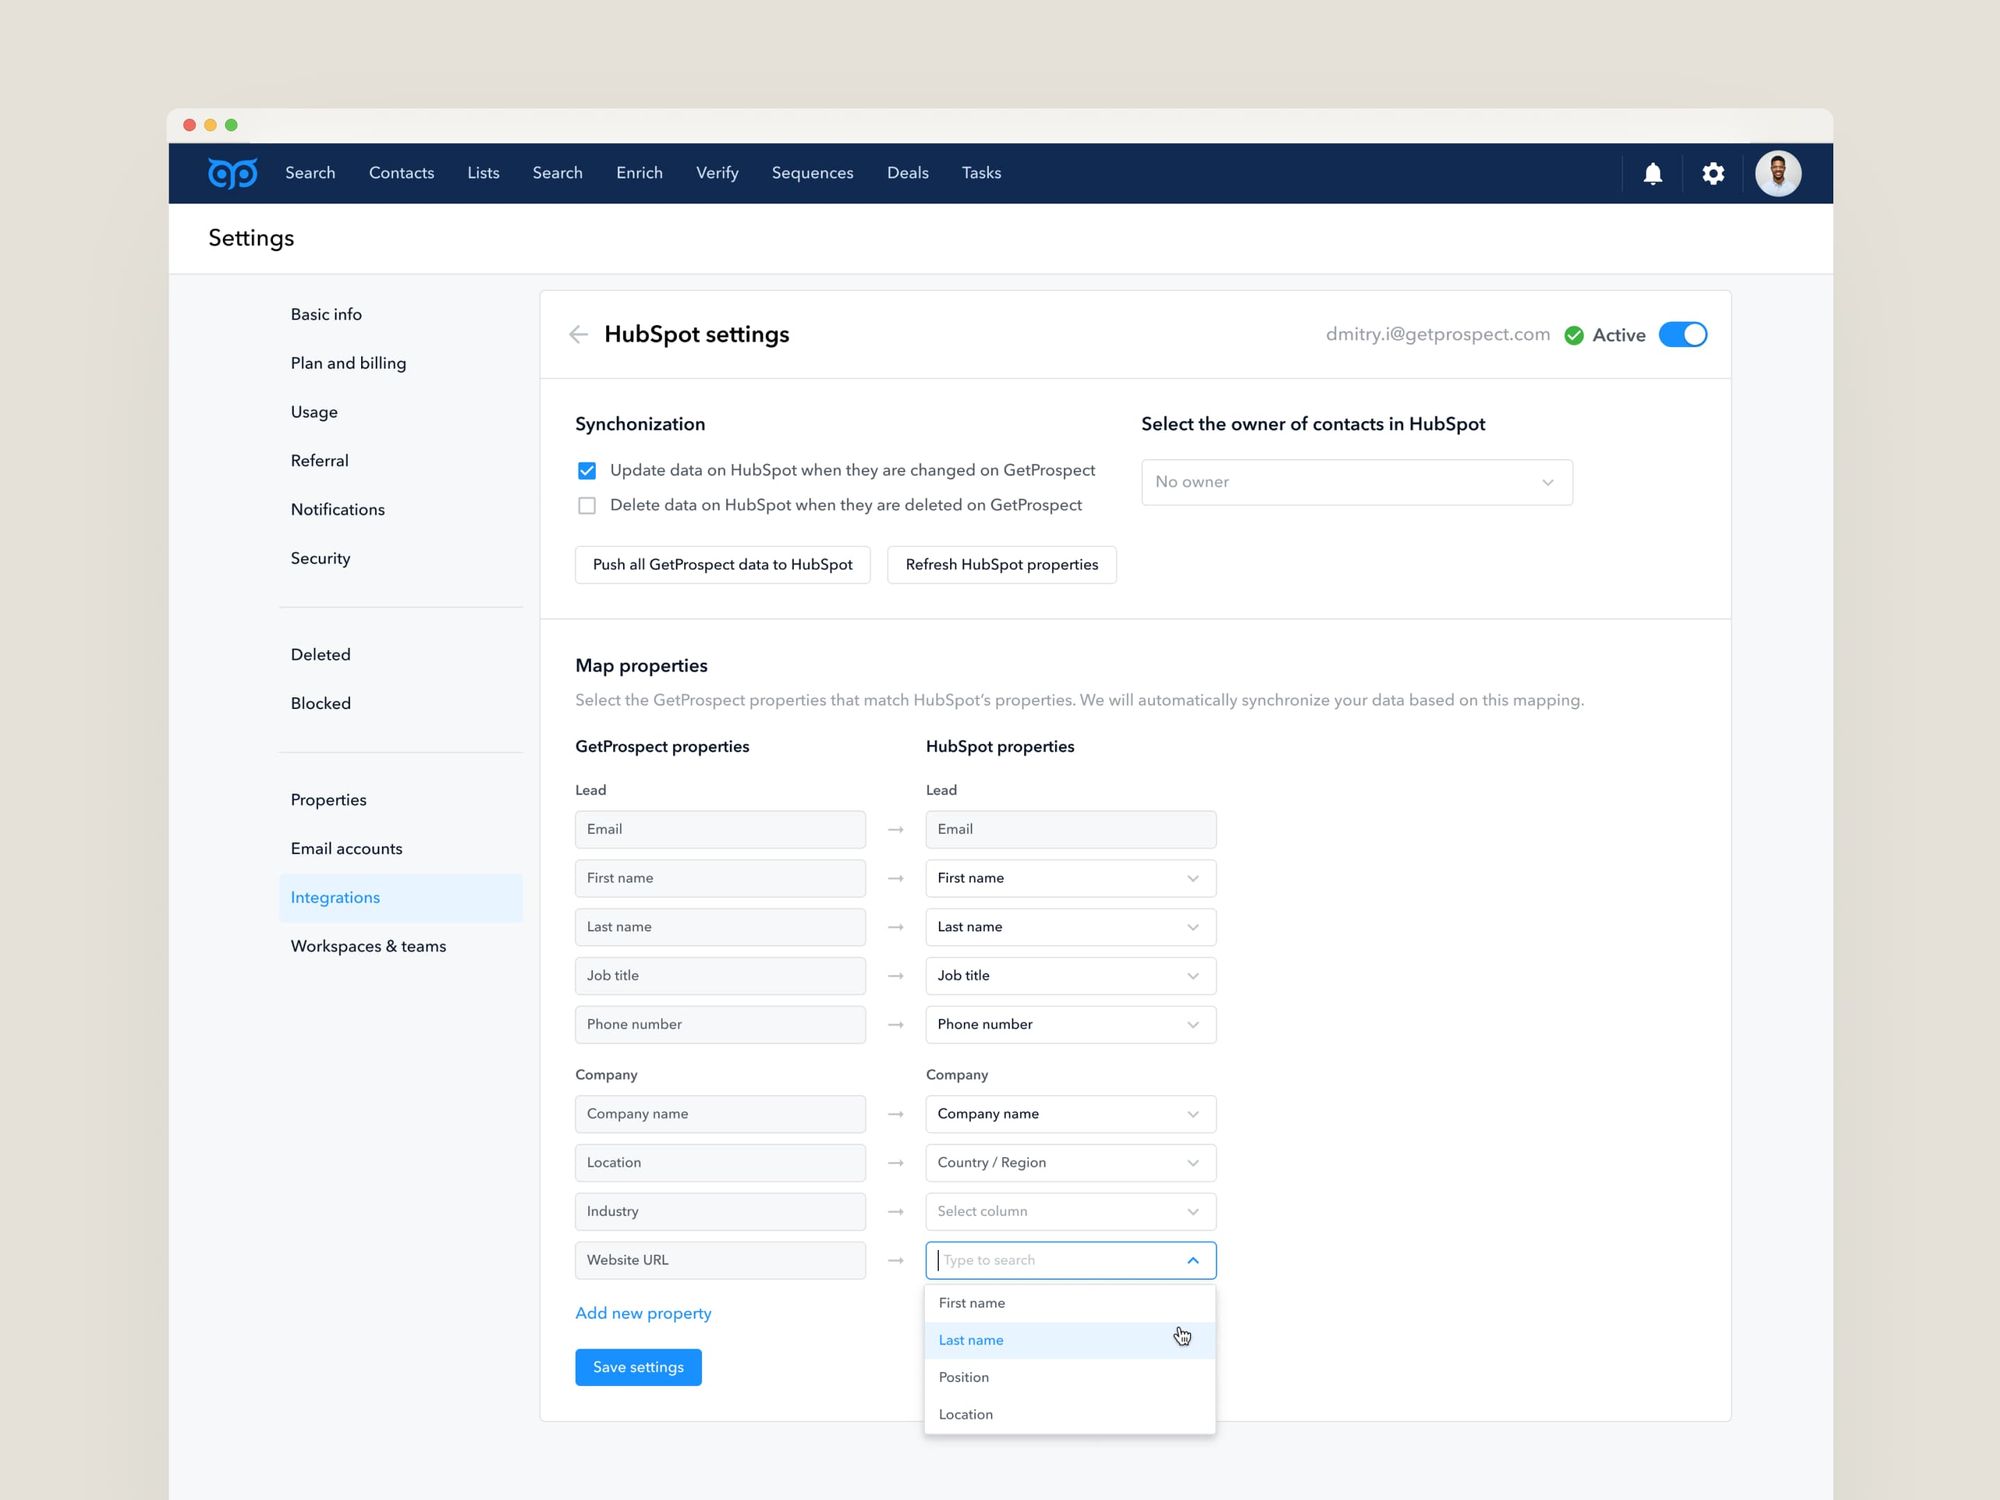Viewport: 2000px width, 1500px height.
Task: Expand the Industry Select column dropdown
Action: coord(1070,1212)
